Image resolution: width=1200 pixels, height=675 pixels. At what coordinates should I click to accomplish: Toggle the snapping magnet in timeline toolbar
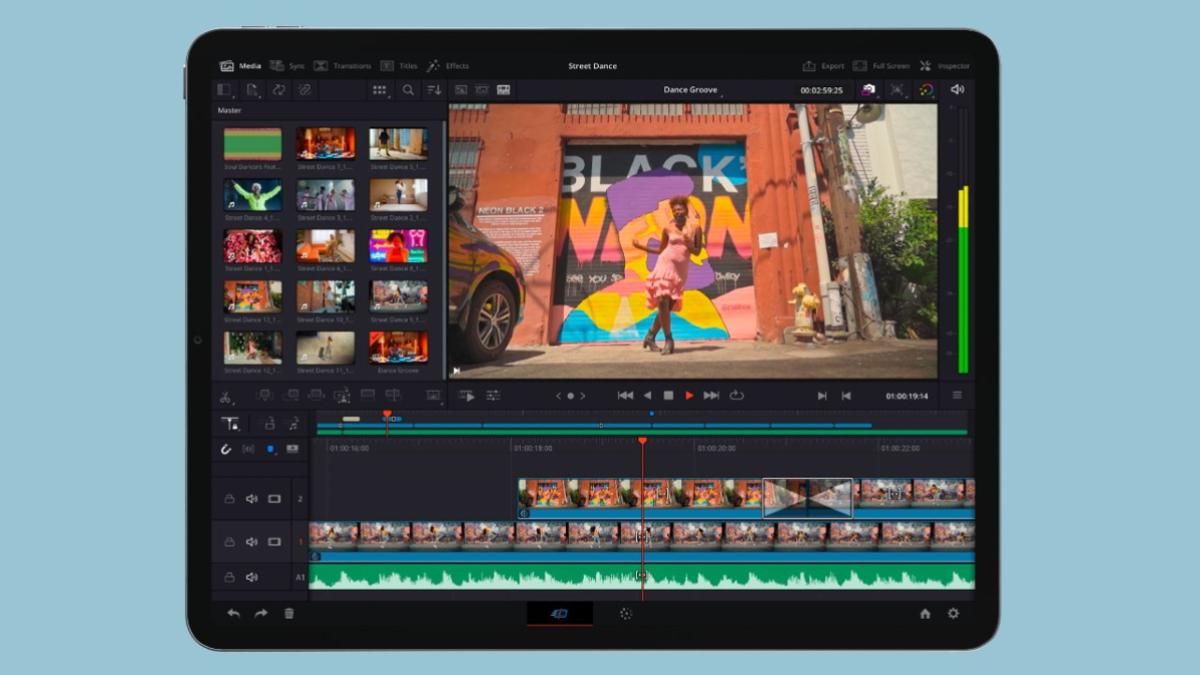227,448
